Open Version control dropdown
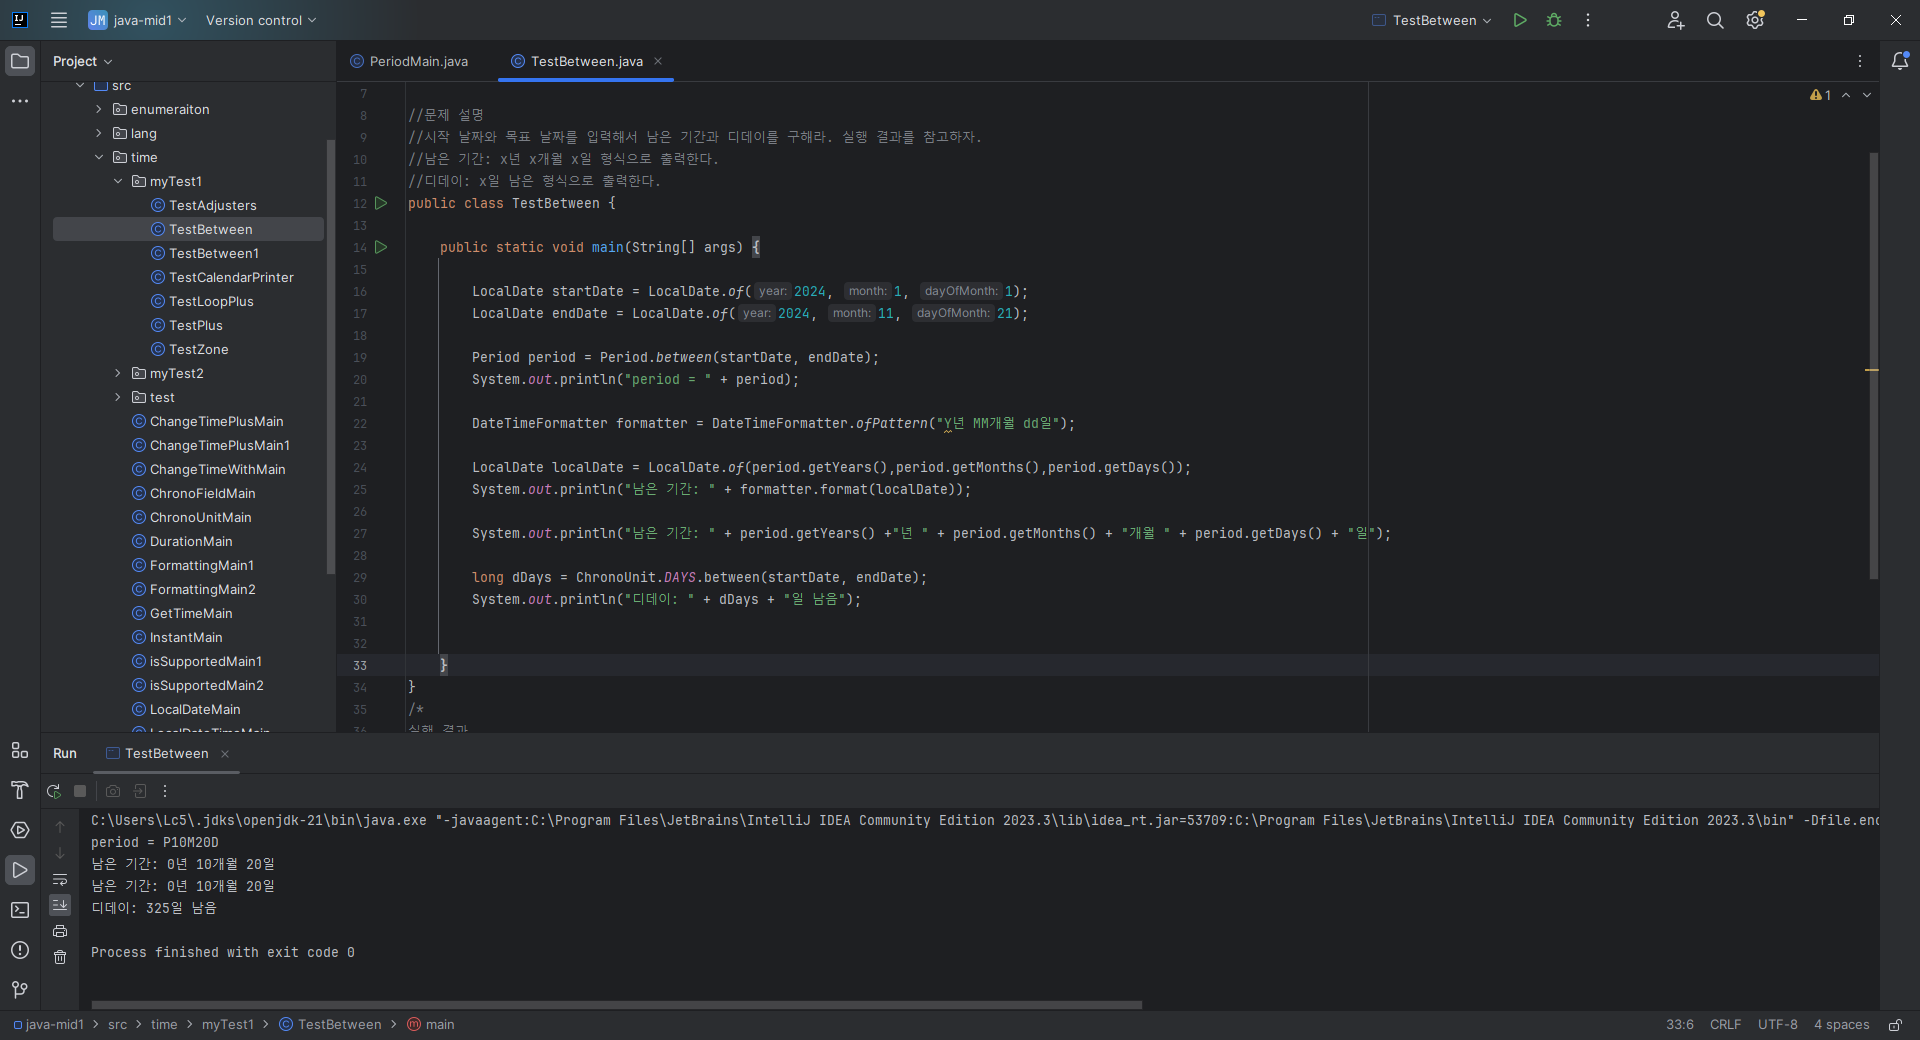The height and width of the screenshot is (1040, 1920). pyautogui.click(x=261, y=20)
